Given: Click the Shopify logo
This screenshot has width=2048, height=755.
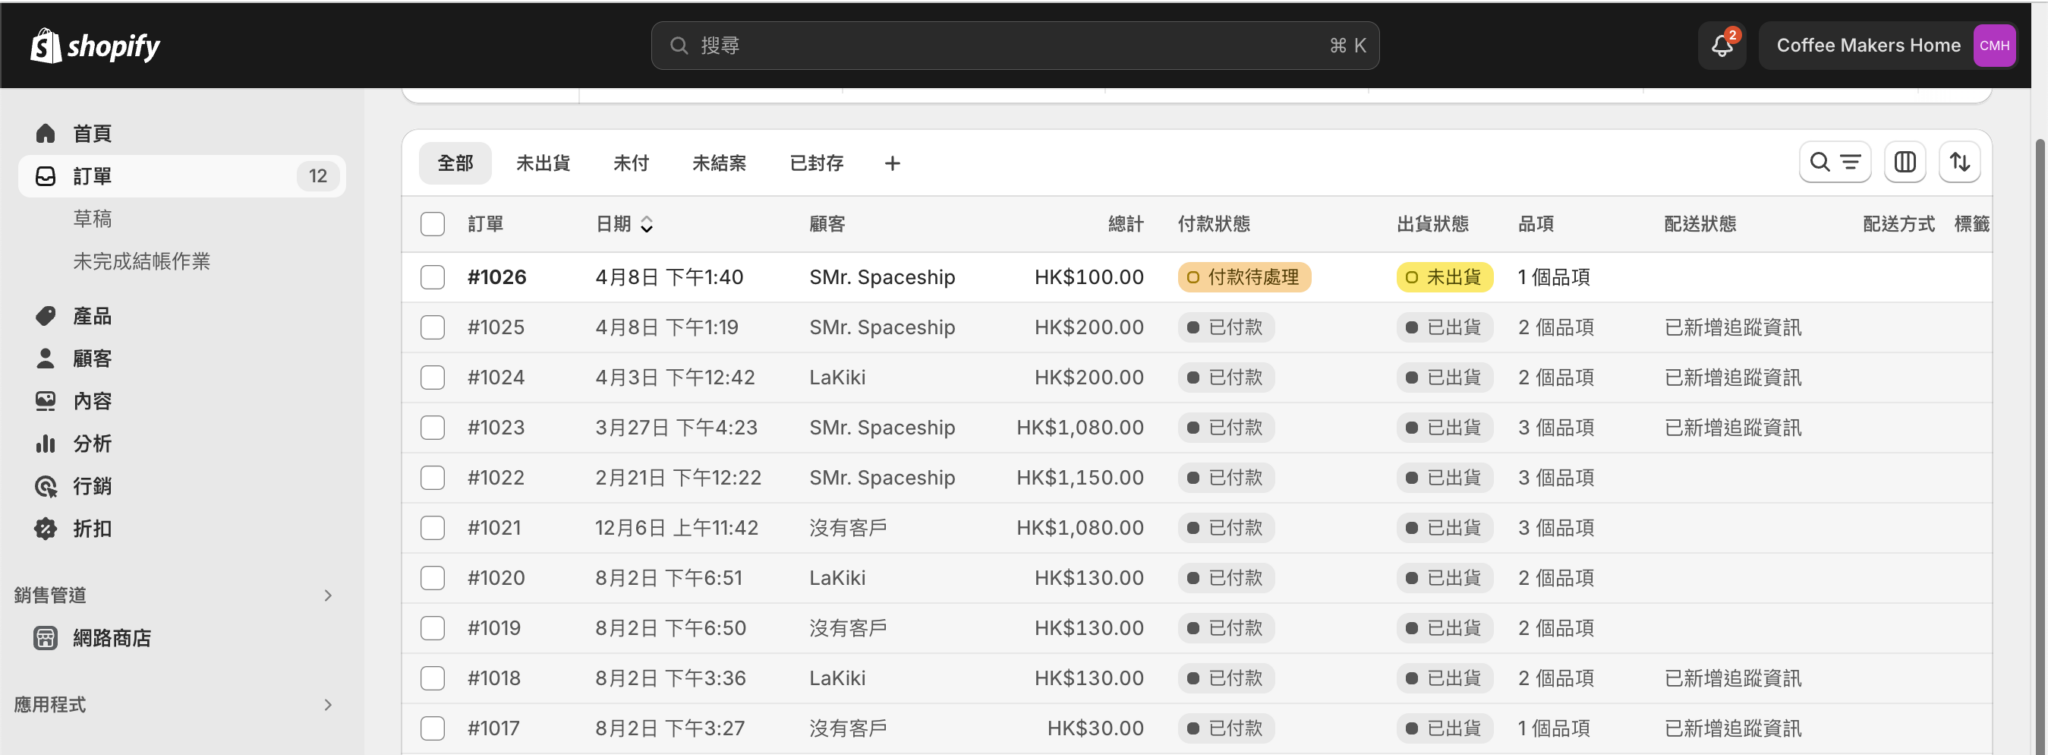Looking at the screenshot, I should tap(96, 46).
